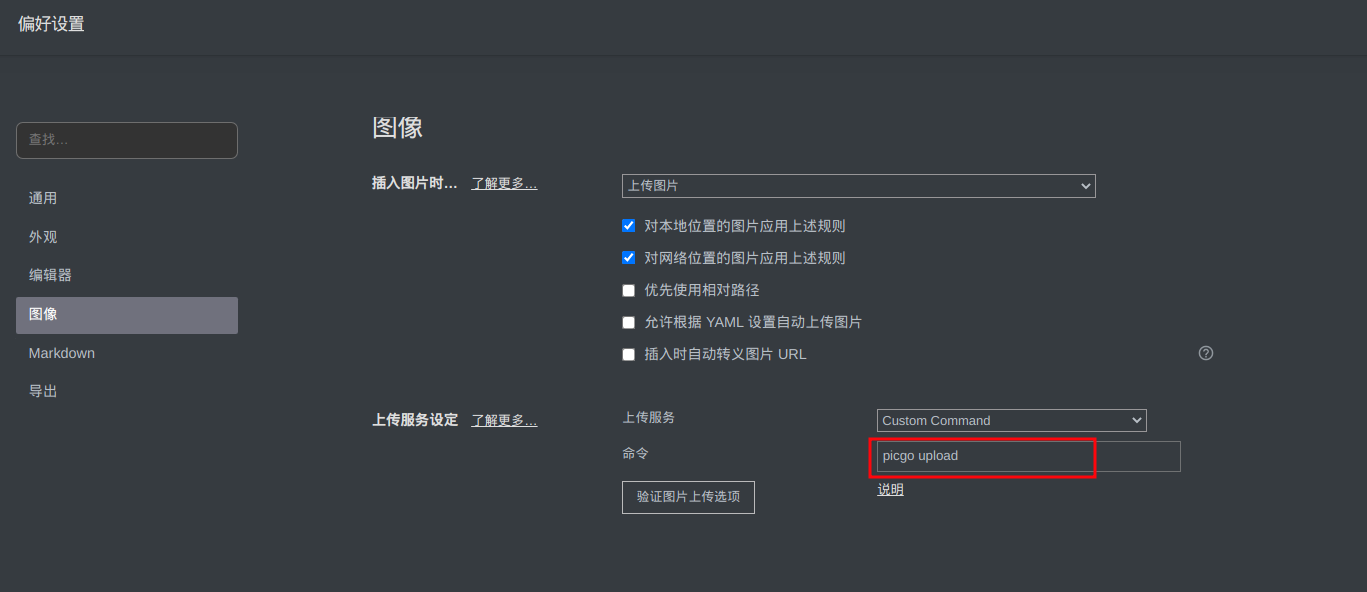The height and width of the screenshot is (592, 1367).
Task: Uncheck 对网络位置的图片应用上述规则 option
Action: point(629,258)
